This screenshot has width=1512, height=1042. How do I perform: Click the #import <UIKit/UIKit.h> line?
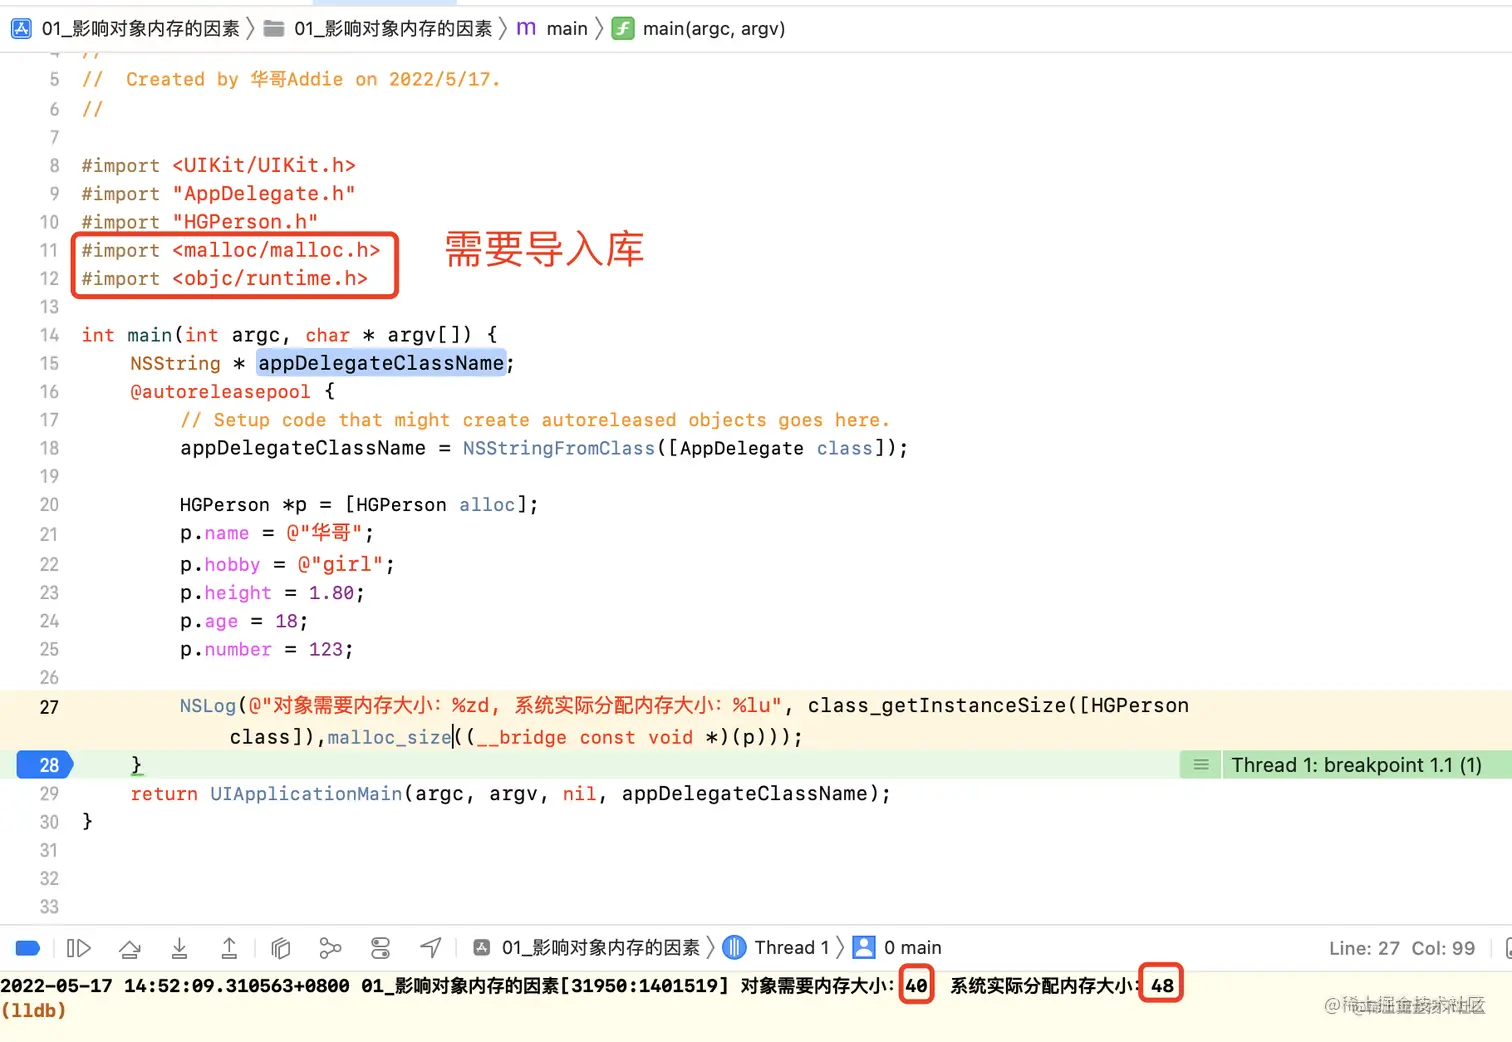pos(218,166)
